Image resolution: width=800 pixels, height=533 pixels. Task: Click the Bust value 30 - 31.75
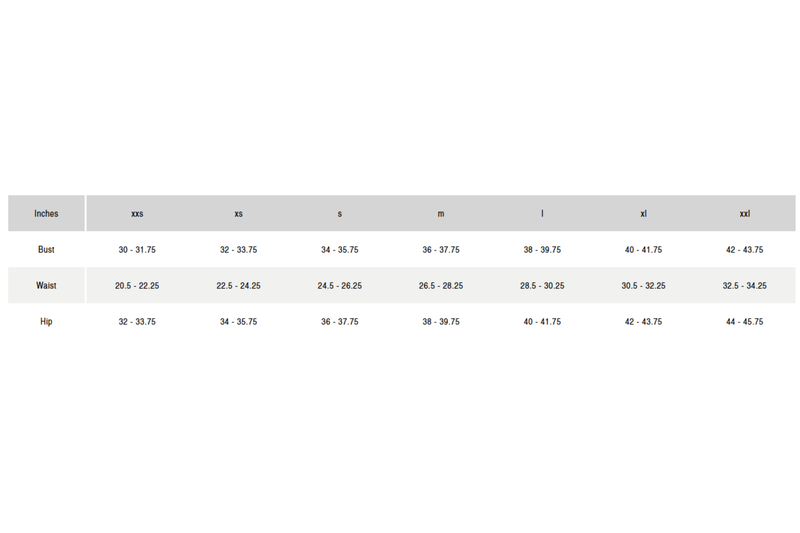[x=137, y=250]
